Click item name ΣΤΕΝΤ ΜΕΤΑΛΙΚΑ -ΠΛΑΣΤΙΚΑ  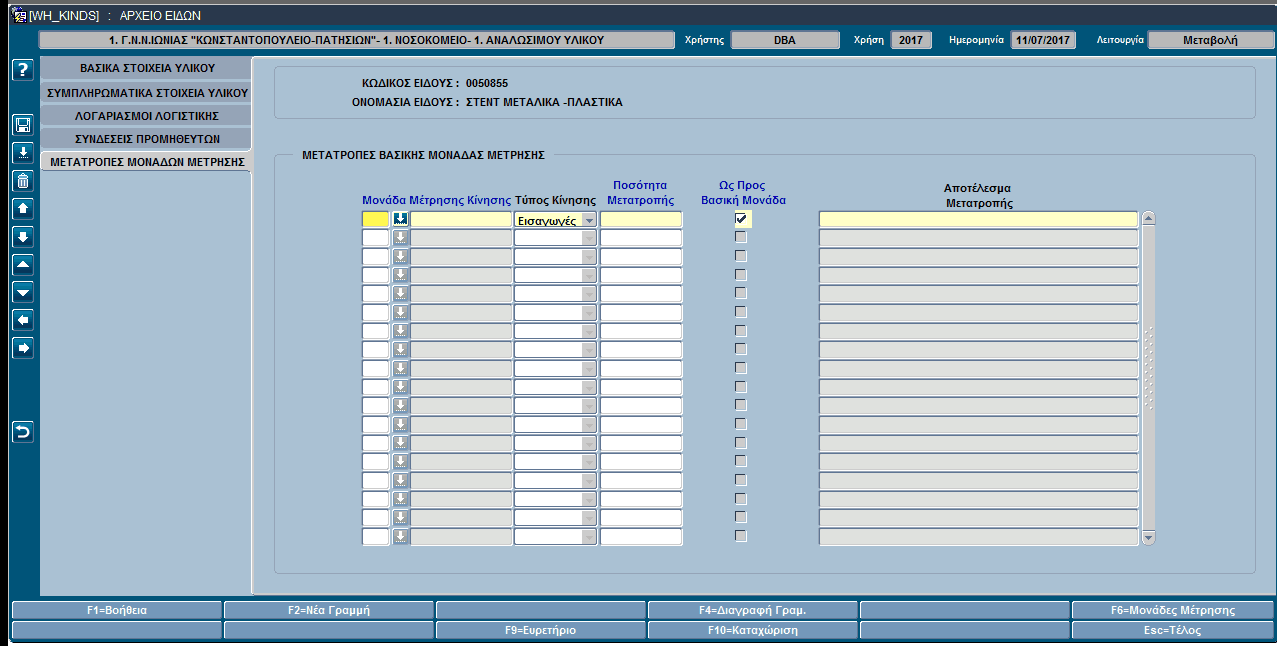[544, 102]
